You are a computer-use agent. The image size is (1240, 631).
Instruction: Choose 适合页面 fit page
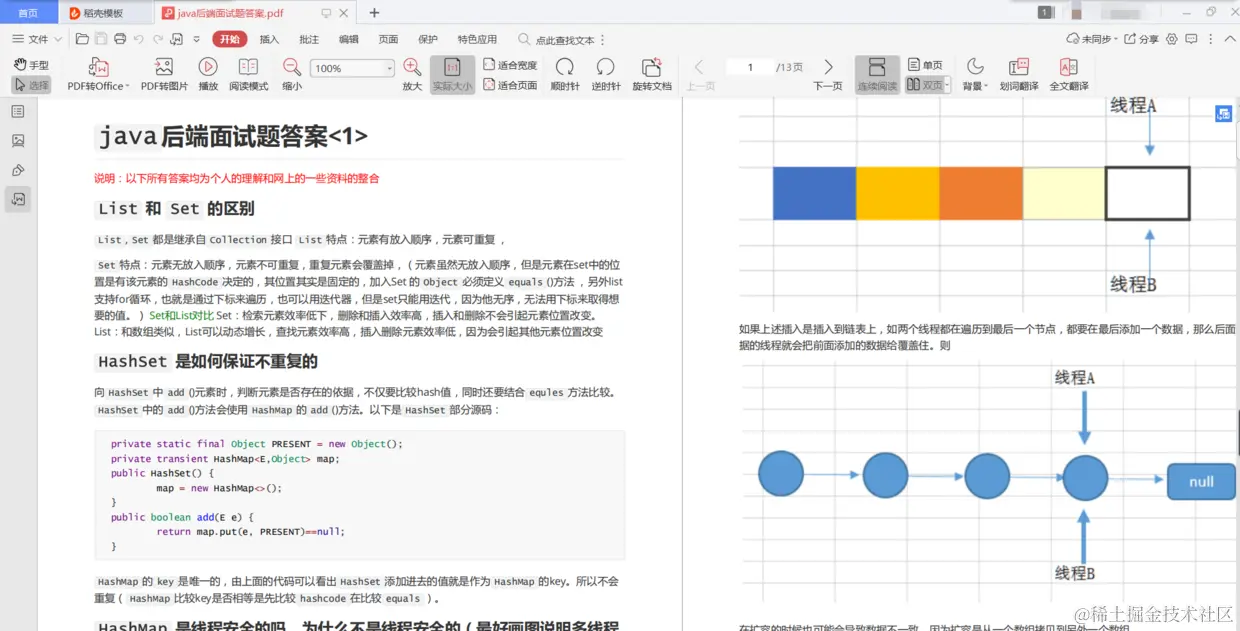510,86
